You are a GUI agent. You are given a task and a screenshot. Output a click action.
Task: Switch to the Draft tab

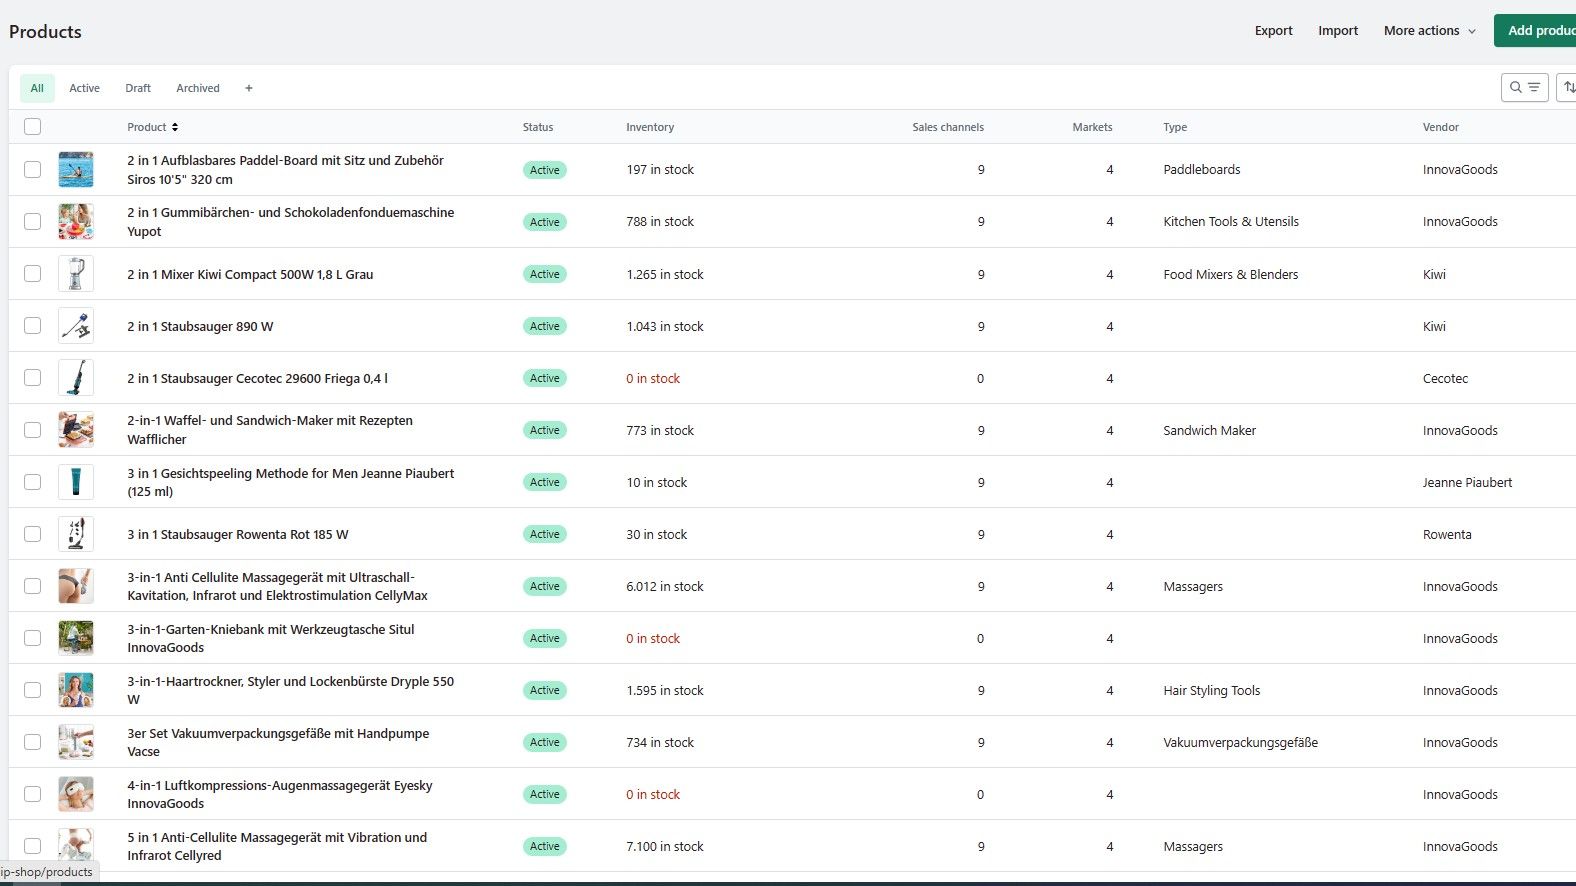[138, 88]
